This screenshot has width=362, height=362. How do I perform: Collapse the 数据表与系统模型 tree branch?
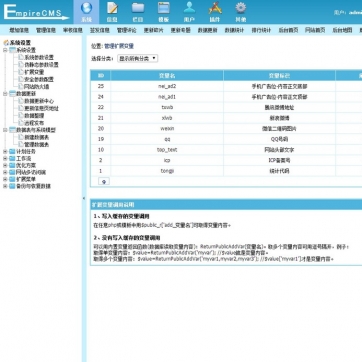coord(5,130)
